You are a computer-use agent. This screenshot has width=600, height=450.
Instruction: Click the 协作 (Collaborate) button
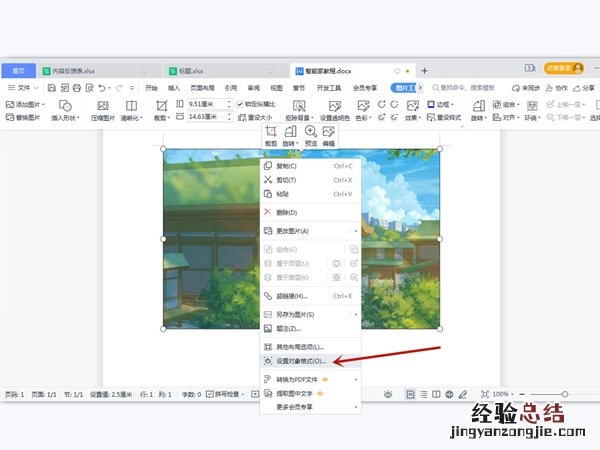tap(556, 88)
